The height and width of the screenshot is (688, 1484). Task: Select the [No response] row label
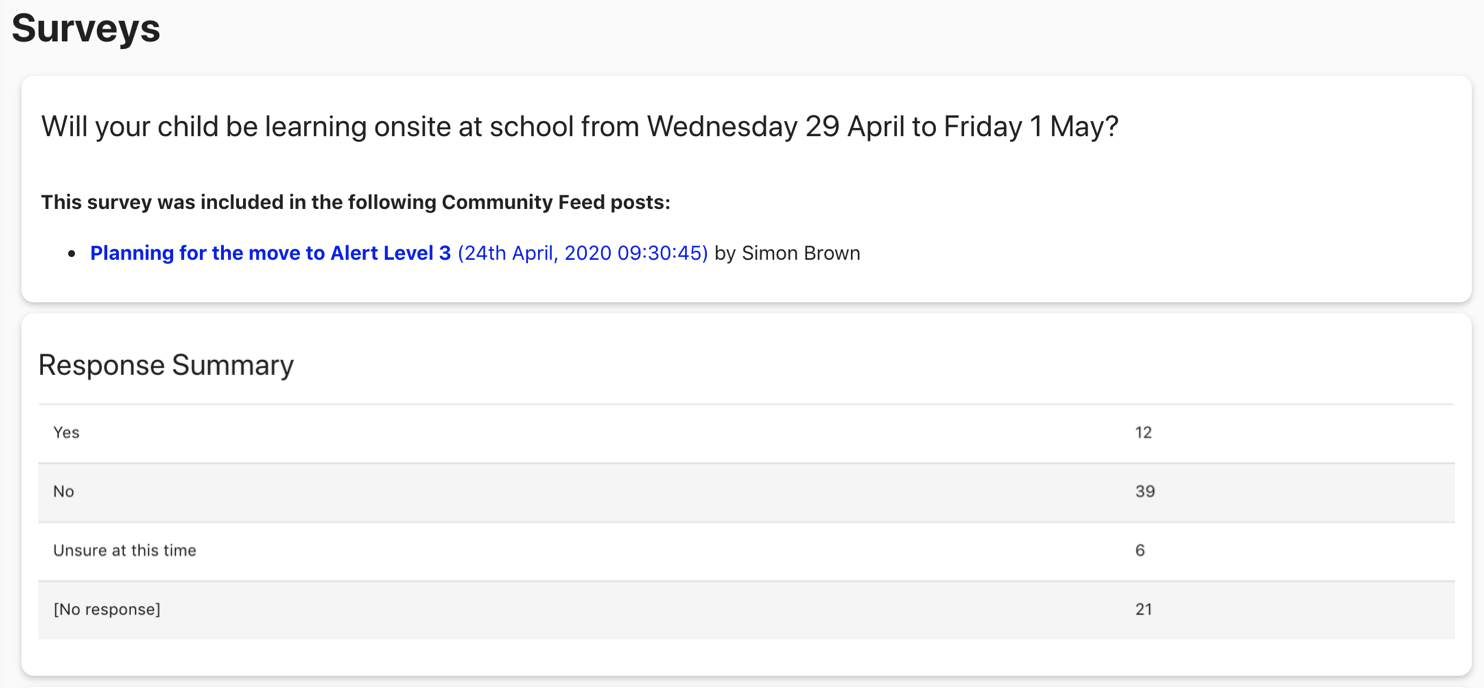click(x=107, y=610)
